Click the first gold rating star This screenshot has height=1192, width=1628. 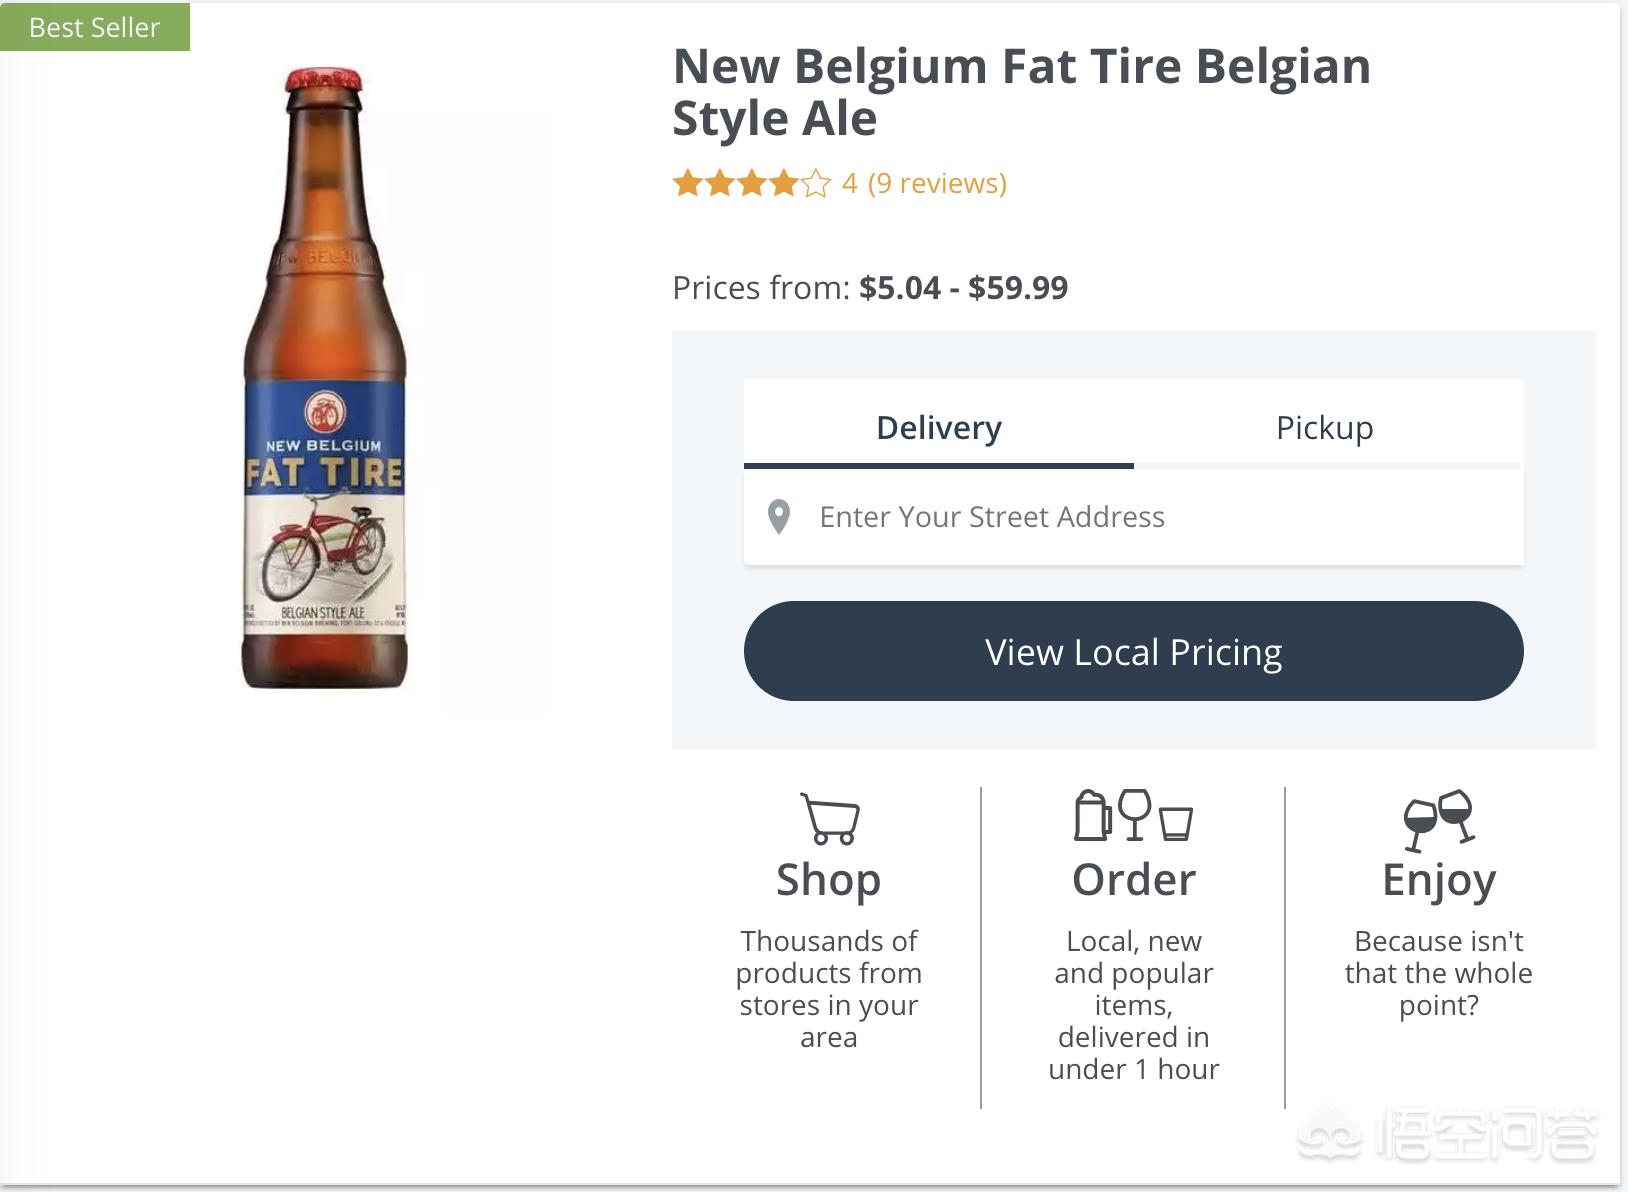pos(687,183)
